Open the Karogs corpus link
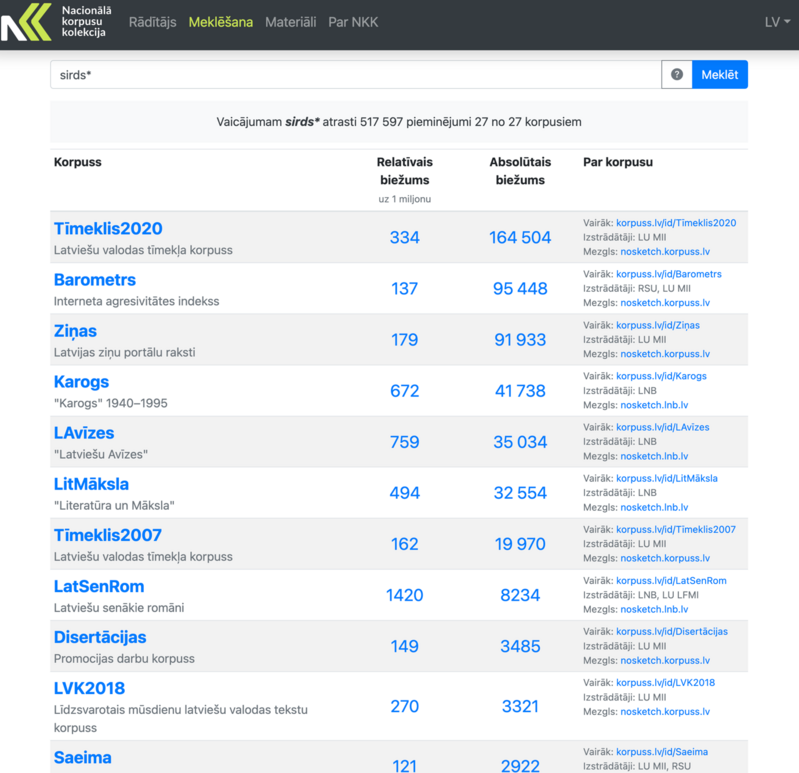This screenshot has height=773, width=799. coord(82,382)
